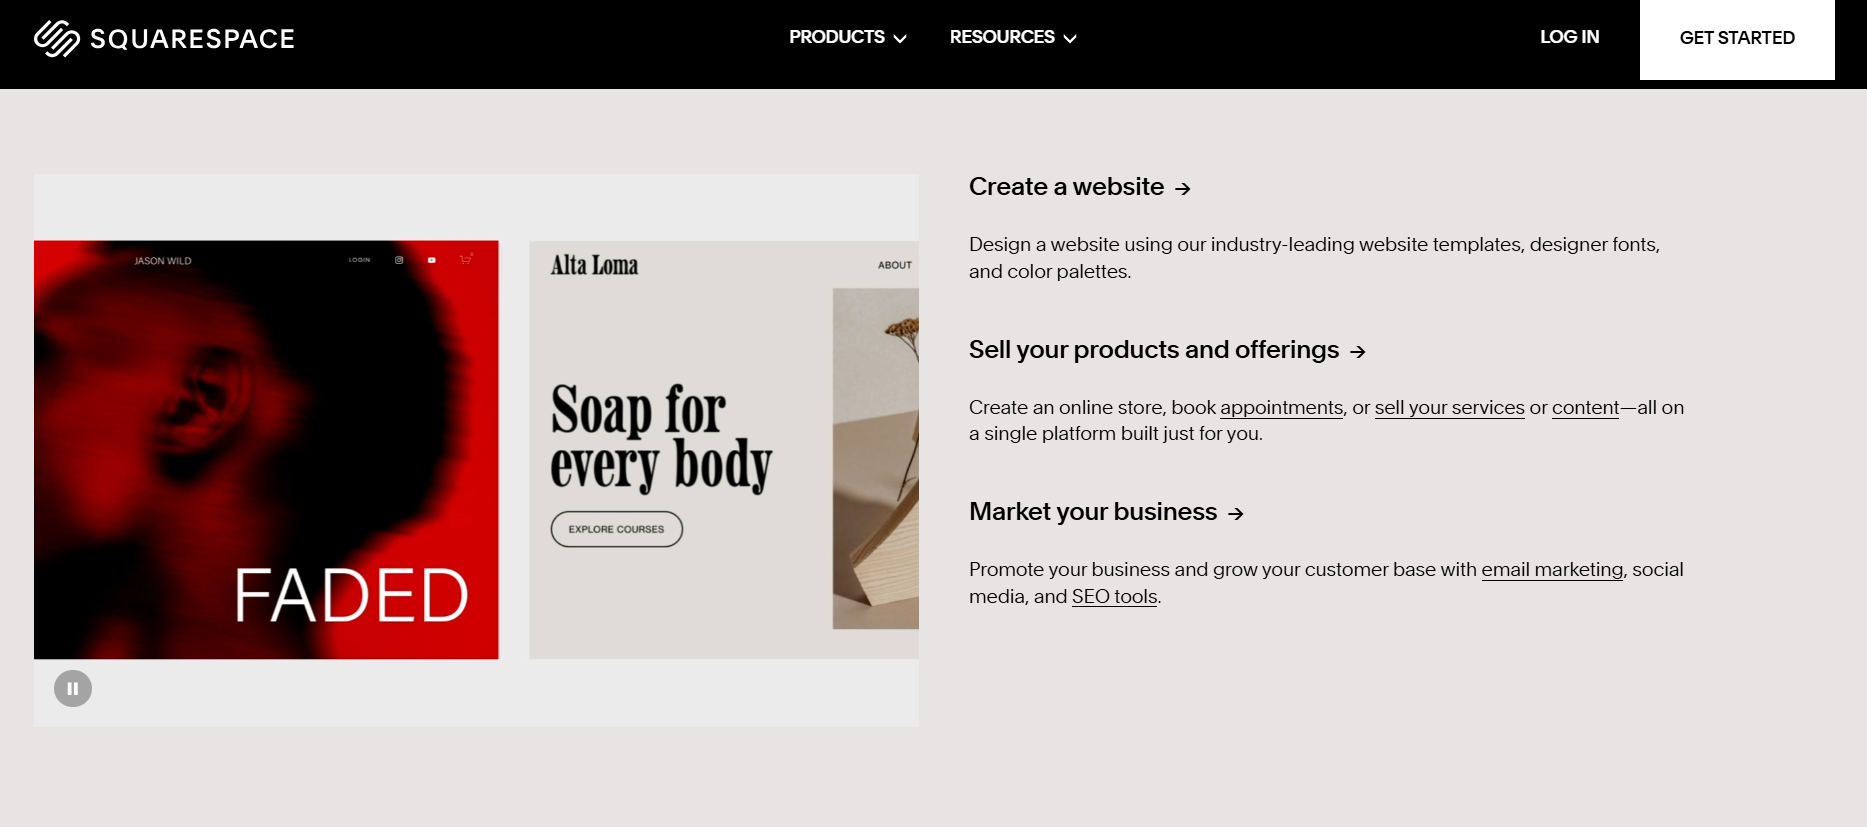Click the arrow after Market your business
The width and height of the screenshot is (1867, 827).
coord(1236,513)
